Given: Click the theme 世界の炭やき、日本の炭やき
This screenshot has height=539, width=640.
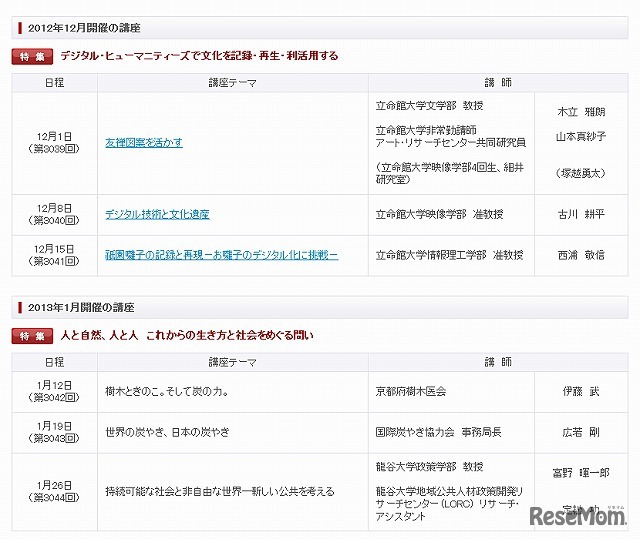Looking at the screenshot, I should (167, 432).
